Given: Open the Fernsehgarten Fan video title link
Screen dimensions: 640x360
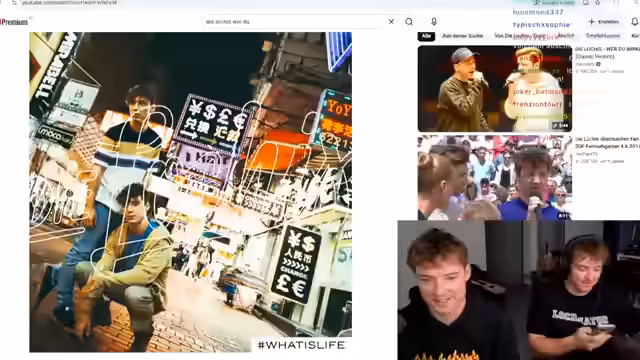Looking at the screenshot, I should 607,142.
